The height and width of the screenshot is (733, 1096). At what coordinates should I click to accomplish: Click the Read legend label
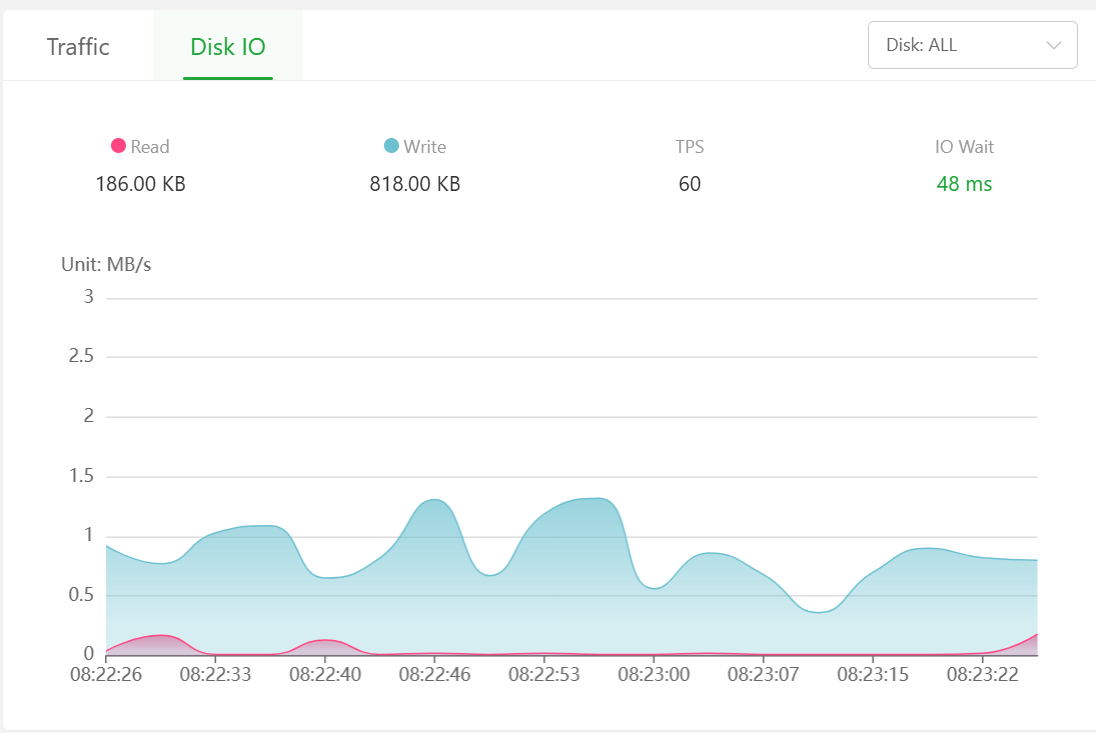[150, 147]
